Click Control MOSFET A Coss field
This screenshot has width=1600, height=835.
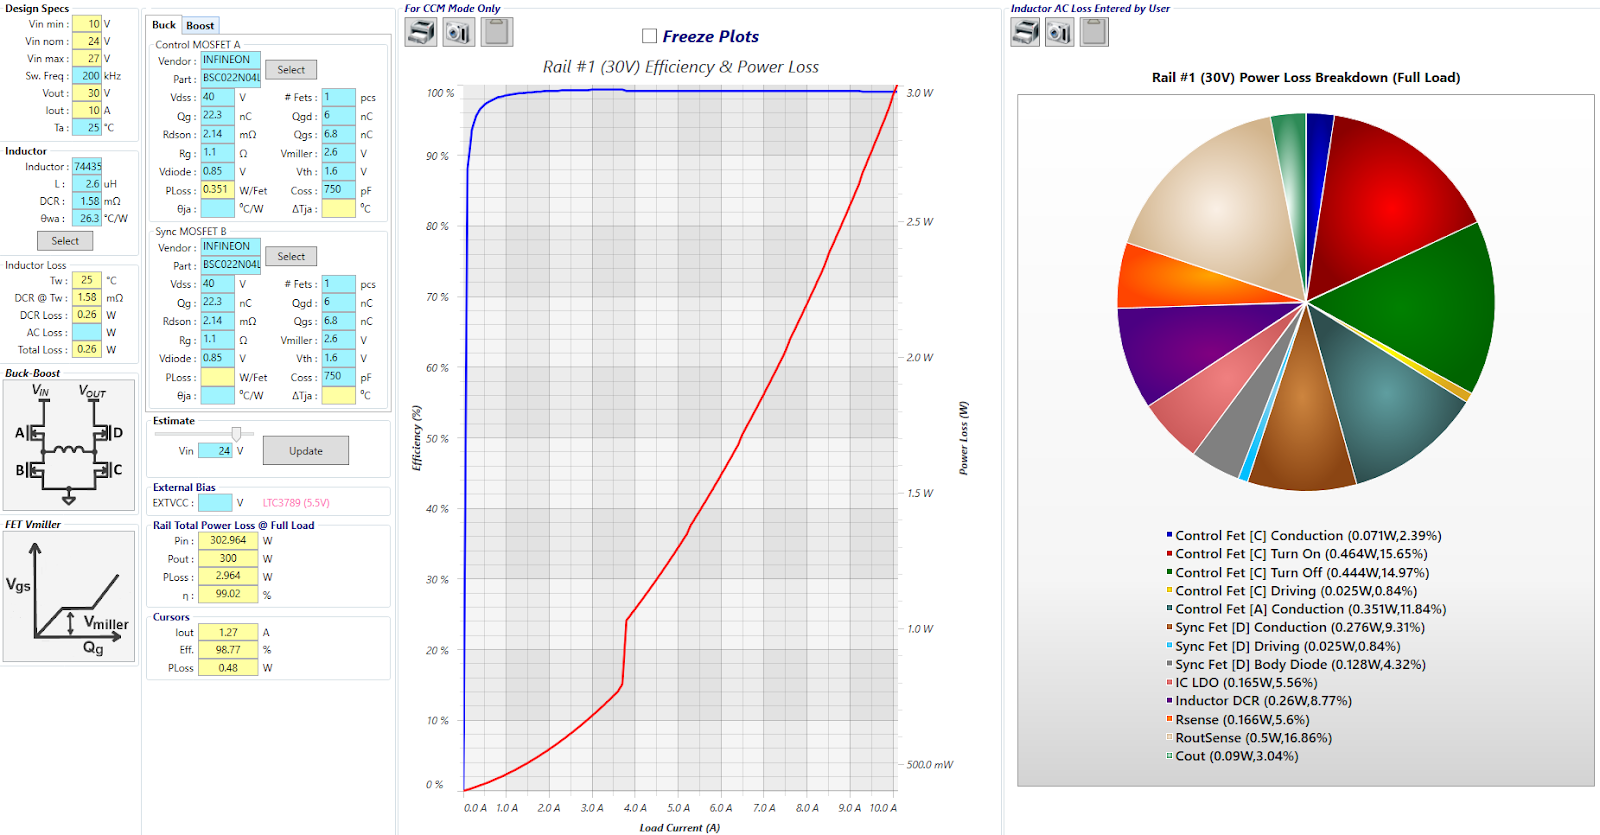[x=338, y=190]
